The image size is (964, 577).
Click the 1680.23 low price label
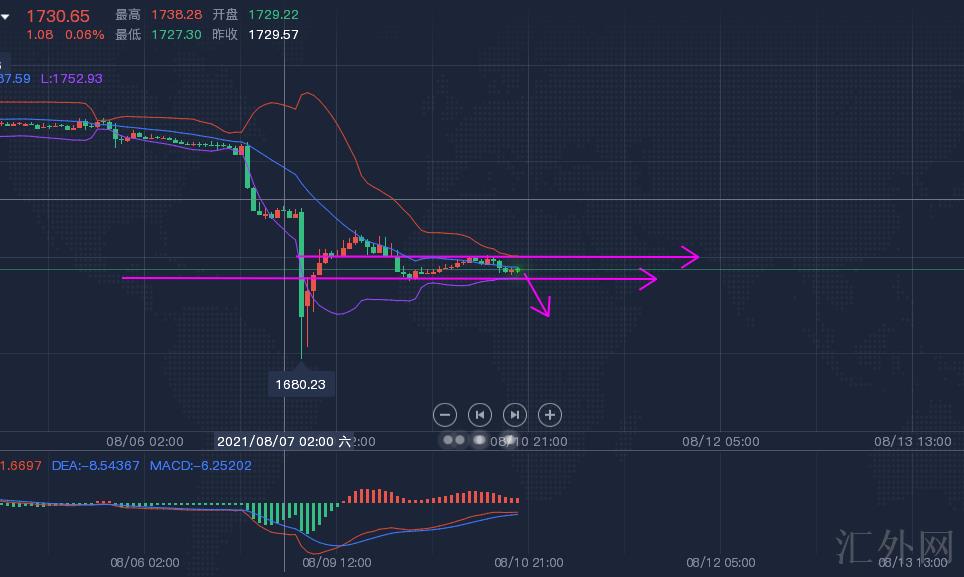pyautogui.click(x=302, y=384)
